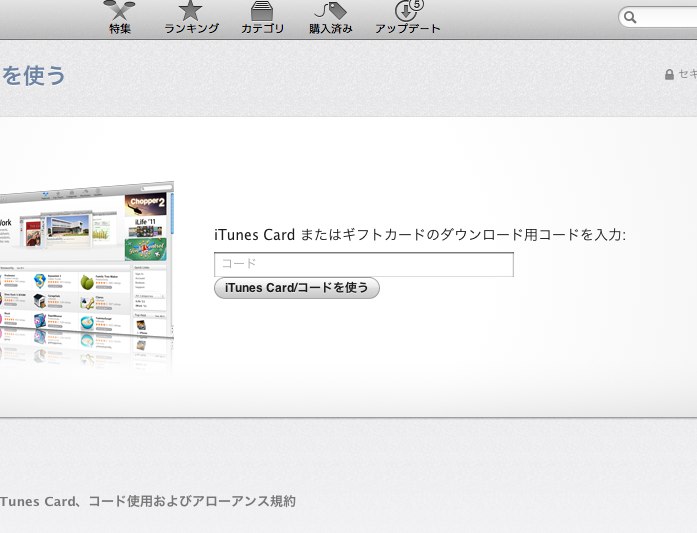Open iTunes Card、コード使用およびアローアンス規約 link
This screenshot has height=533, width=697.
click(x=148, y=501)
